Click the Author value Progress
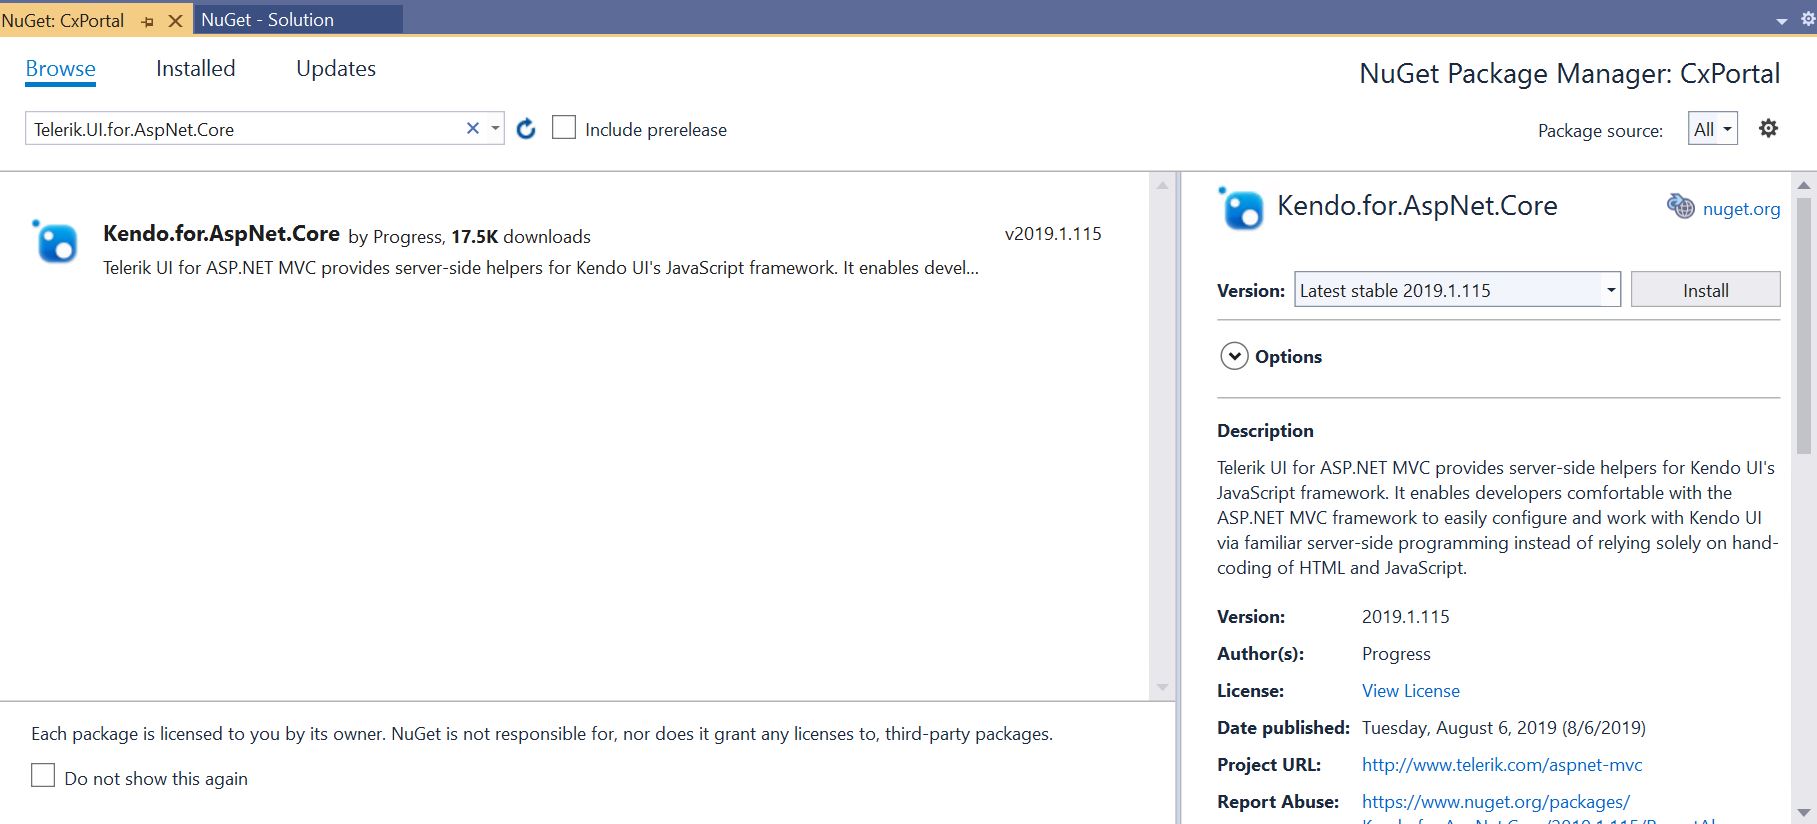The height and width of the screenshot is (824, 1817). point(1396,654)
